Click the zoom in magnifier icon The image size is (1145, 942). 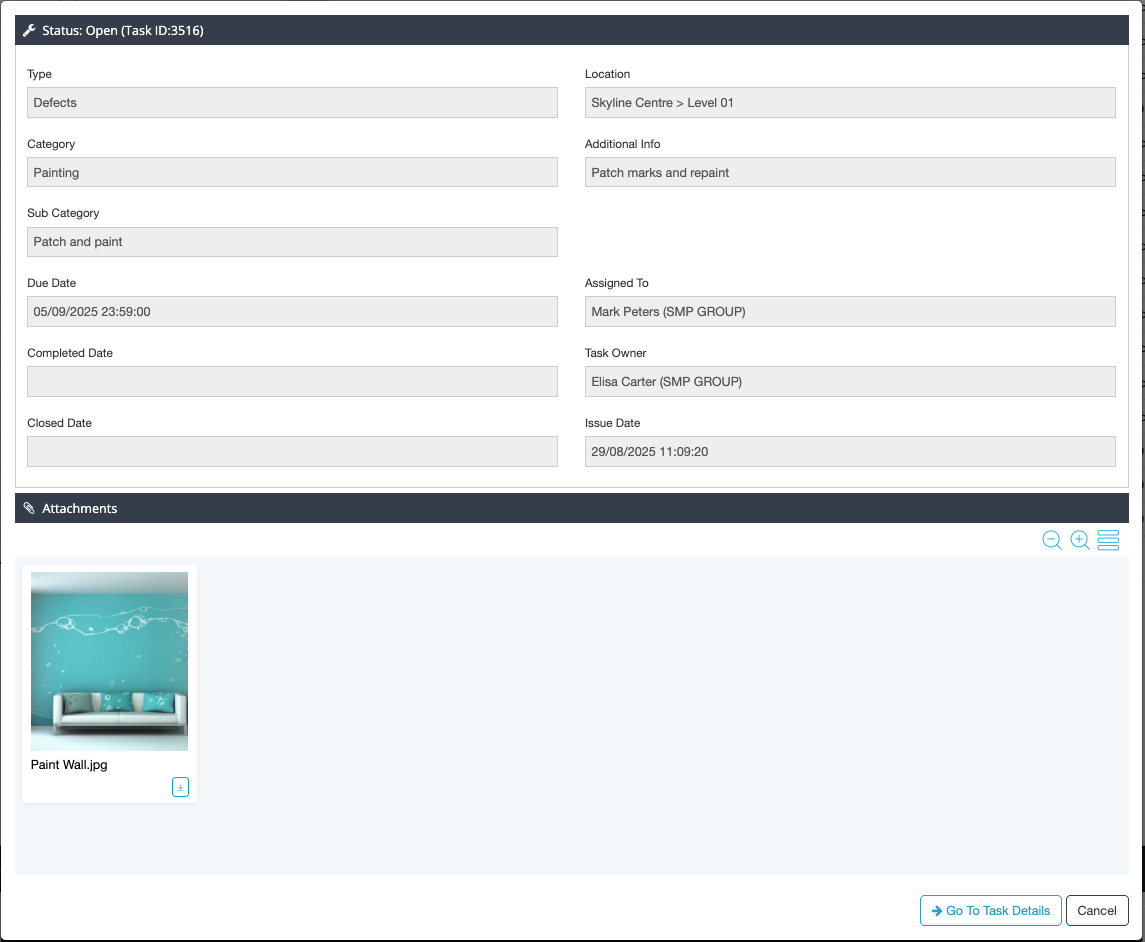tap(1079, 540)
